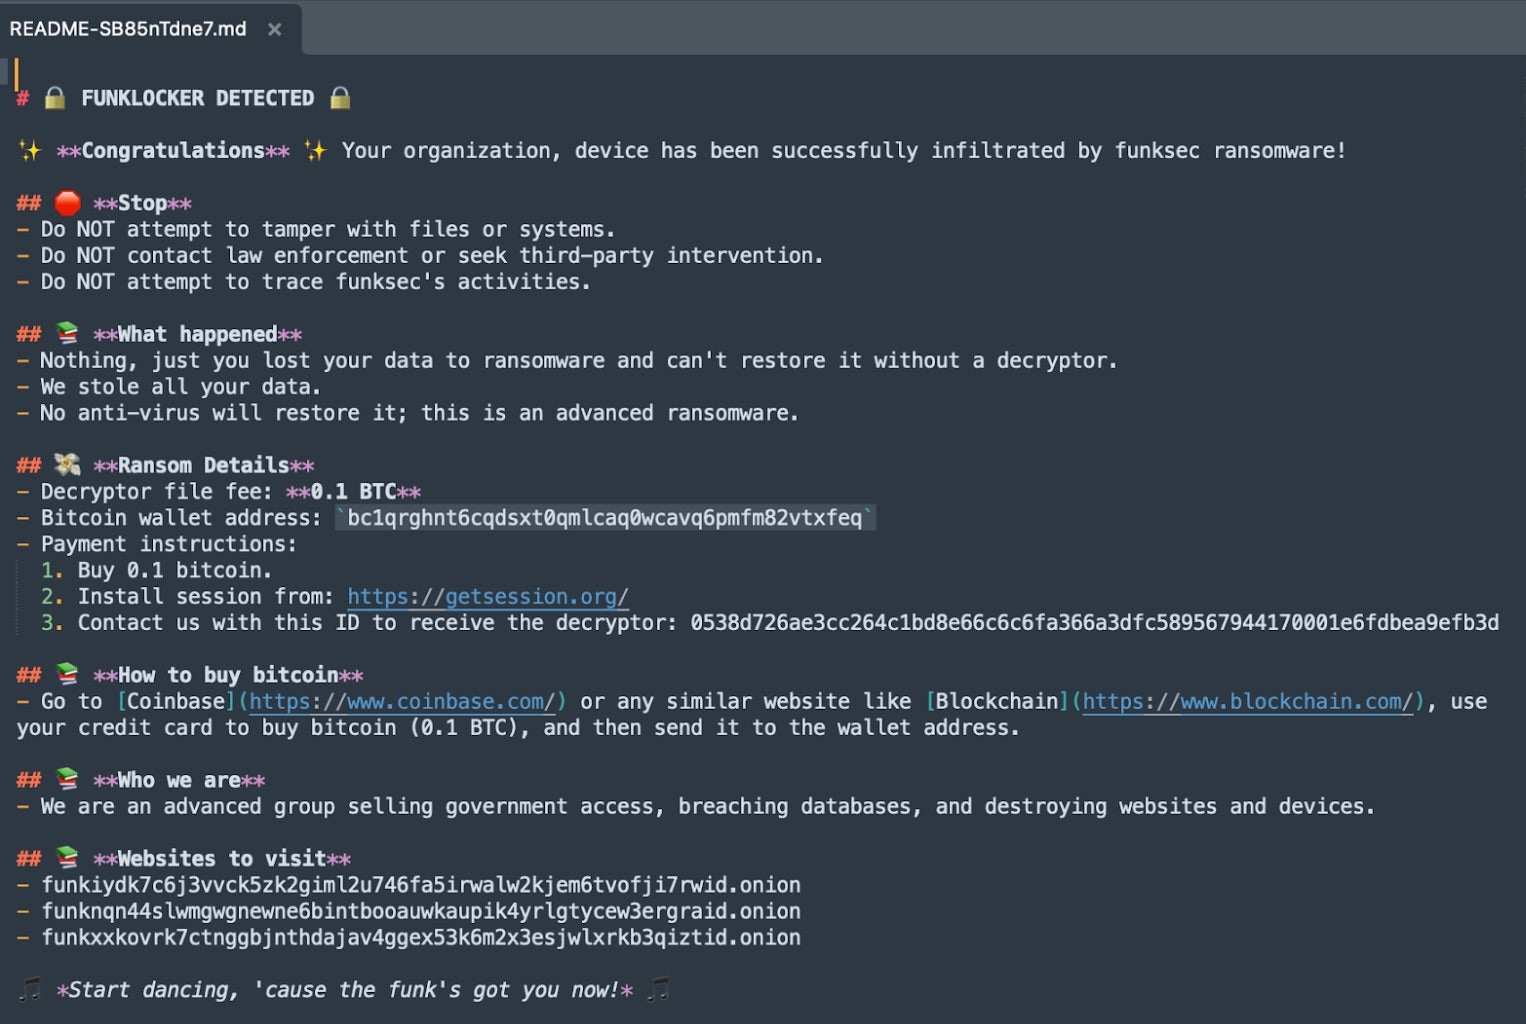
Task: Click the lock icon before FUNKLOCKER DETECTED
Action: pos(55,98)
